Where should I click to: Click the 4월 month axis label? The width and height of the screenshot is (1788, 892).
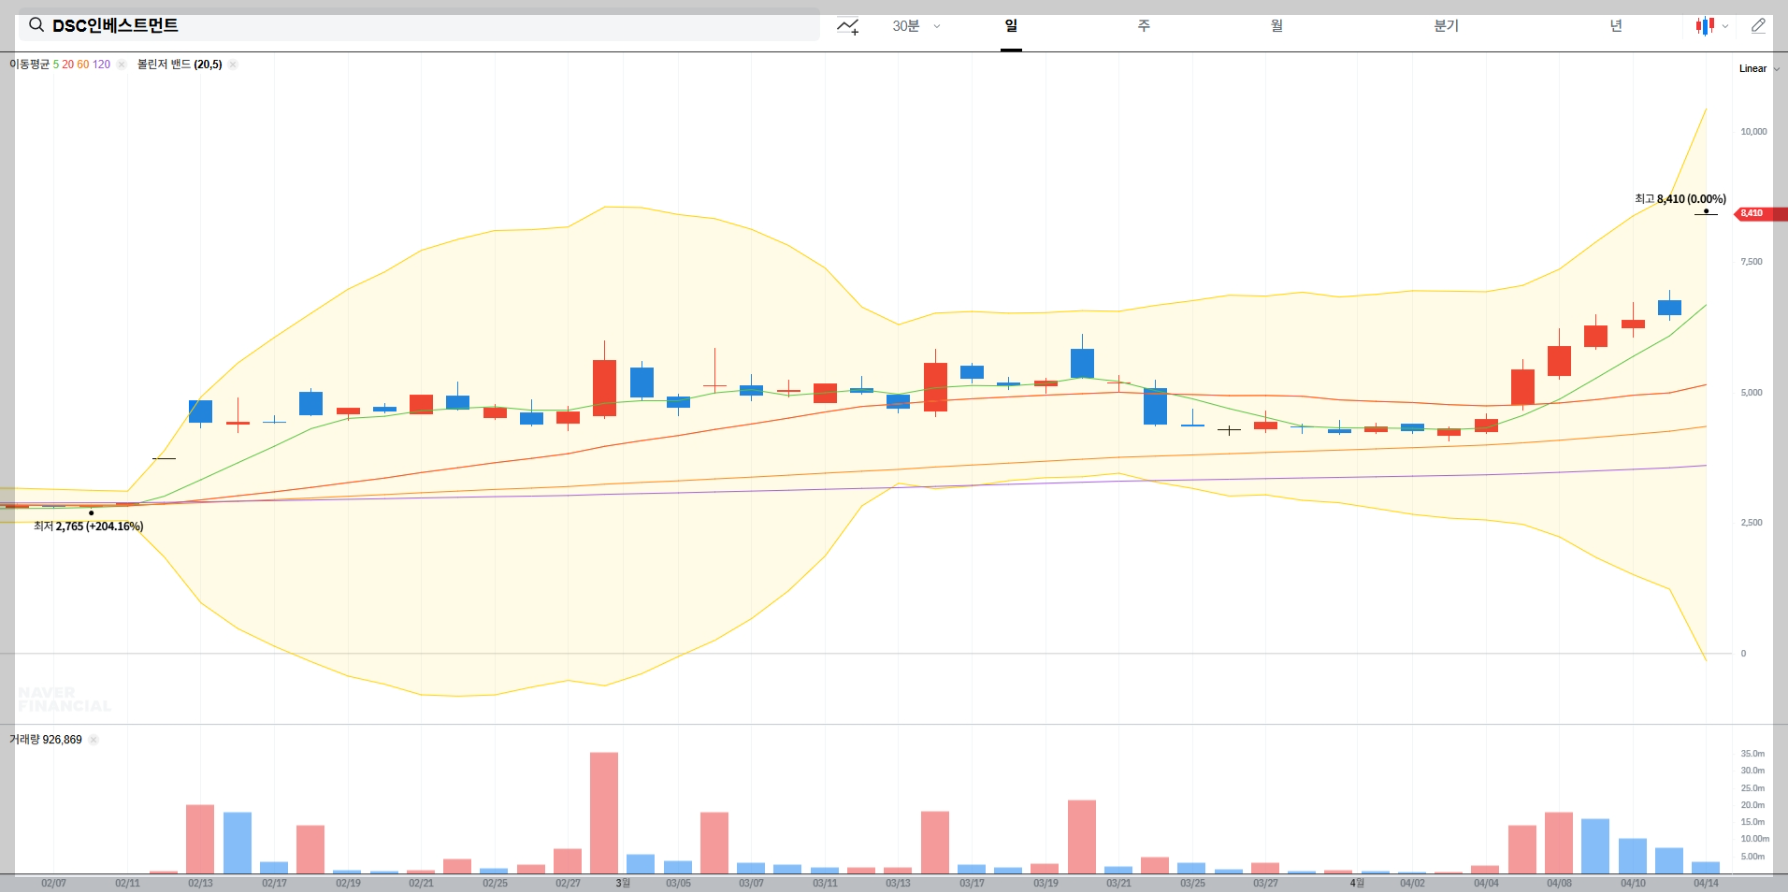pos(1357,884)
